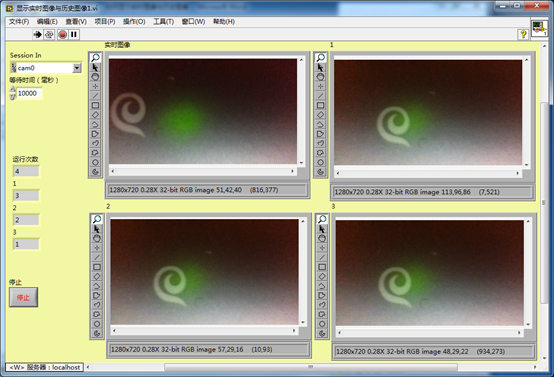Open the 文件(F) menu
Screen dimensions: 554x377
coord(19,22)
